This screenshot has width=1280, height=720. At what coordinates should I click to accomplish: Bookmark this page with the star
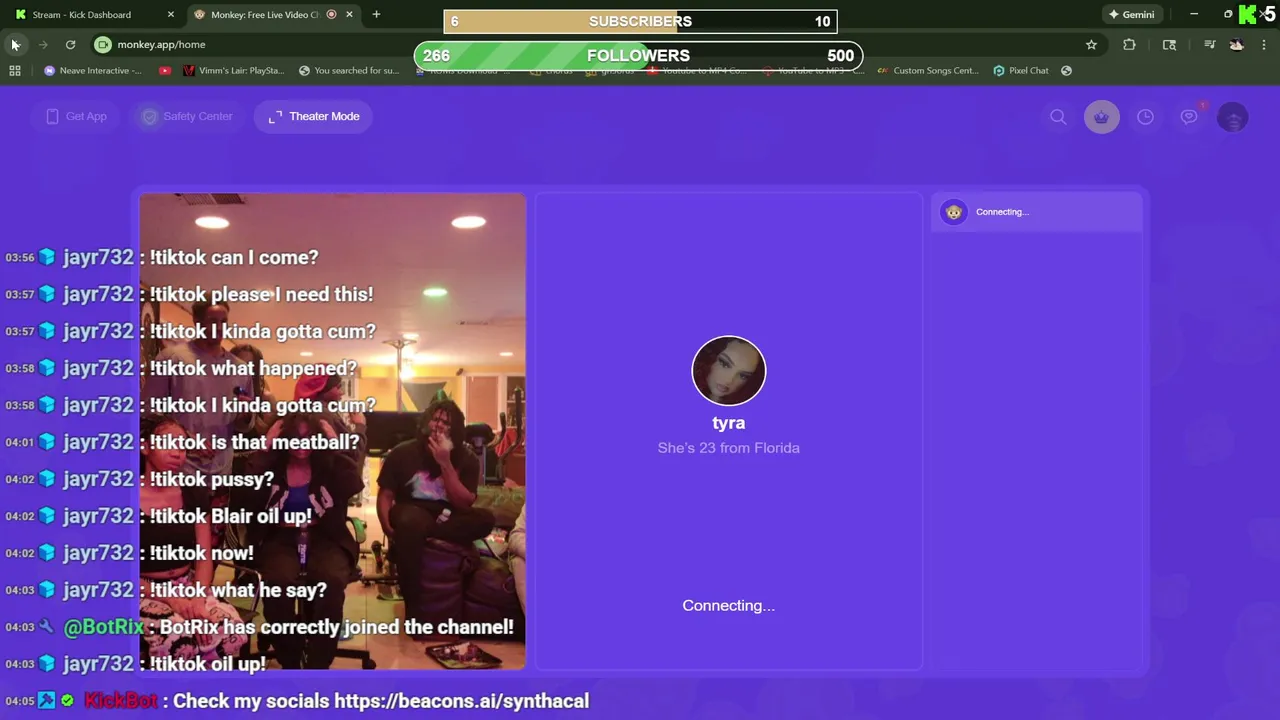pos(1091,44)
